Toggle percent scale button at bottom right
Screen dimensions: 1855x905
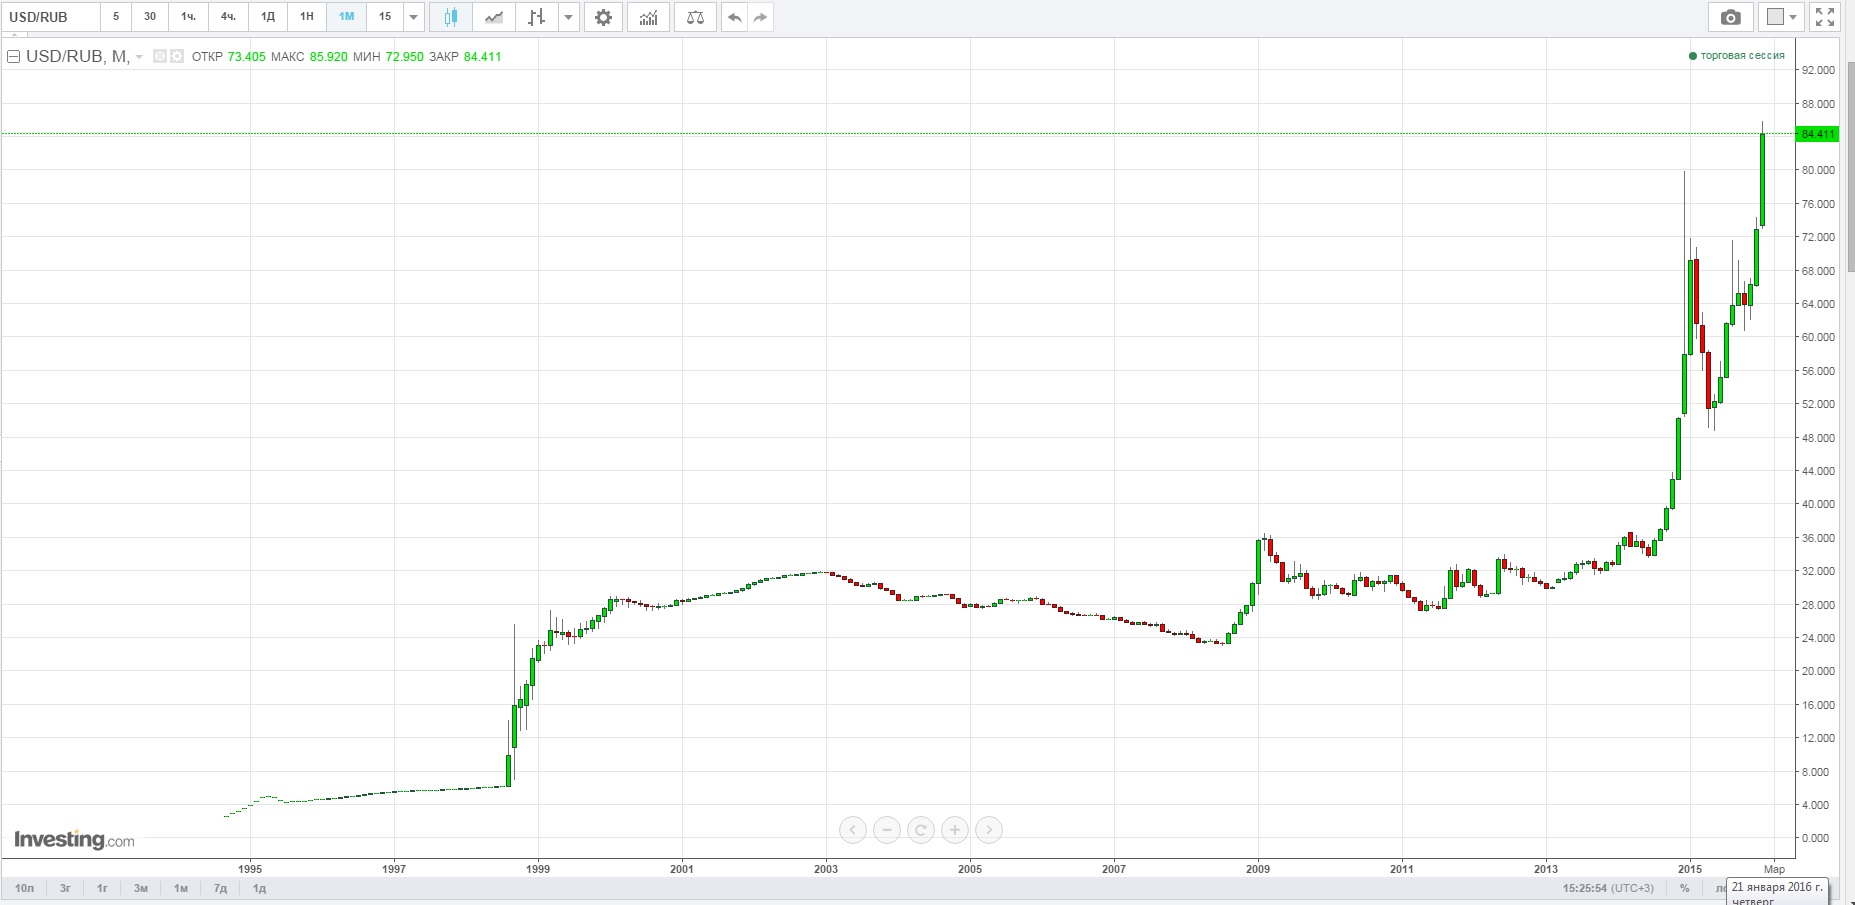click(x=1684, y=888)
